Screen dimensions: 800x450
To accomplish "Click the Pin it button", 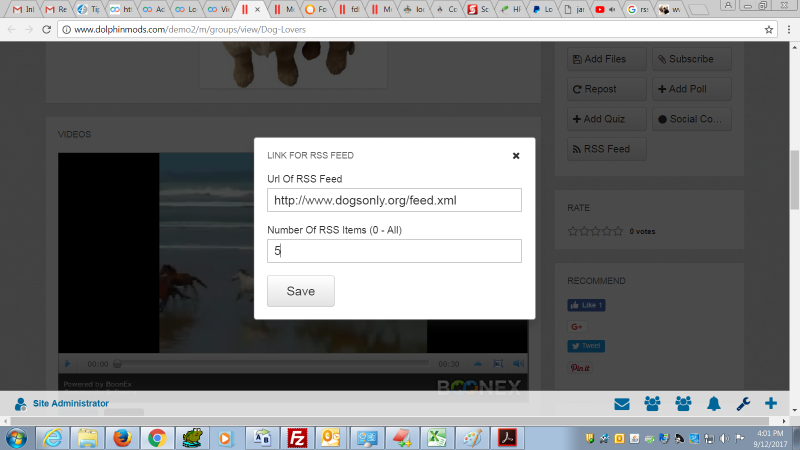I will [580, 368].
